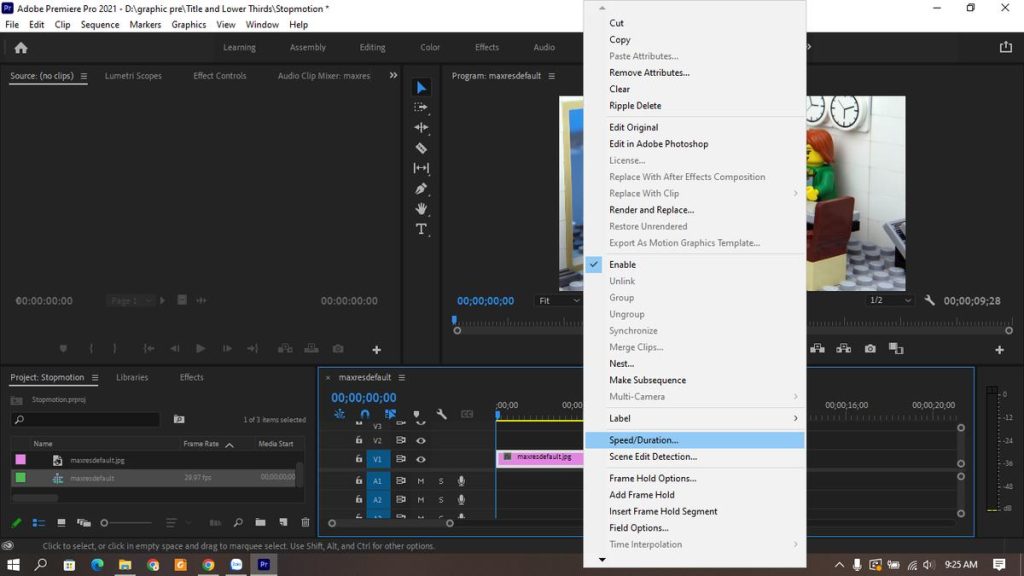Toggle the V2 track output eye
This screenshot has width=1024, height=576.
click(x=422, y=440)
